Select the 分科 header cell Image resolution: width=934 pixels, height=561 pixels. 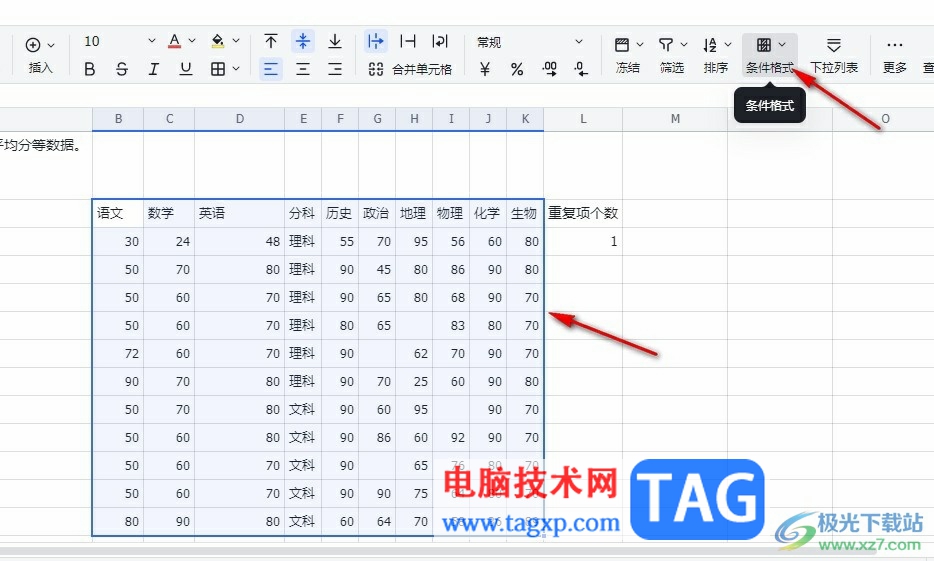click(x=303, y=213)
